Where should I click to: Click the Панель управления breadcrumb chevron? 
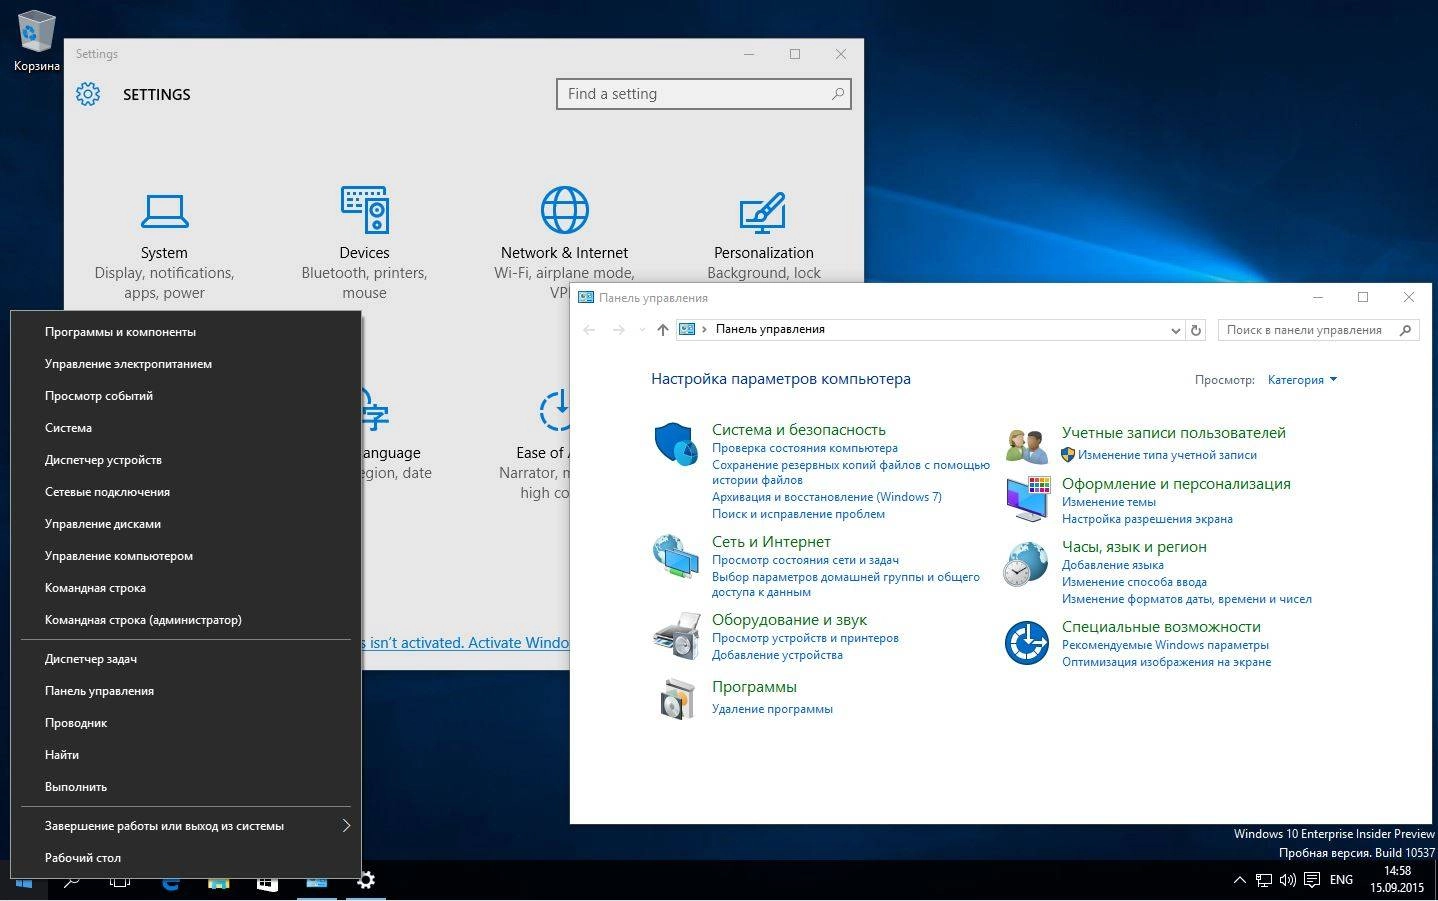[x=705, y=329]
